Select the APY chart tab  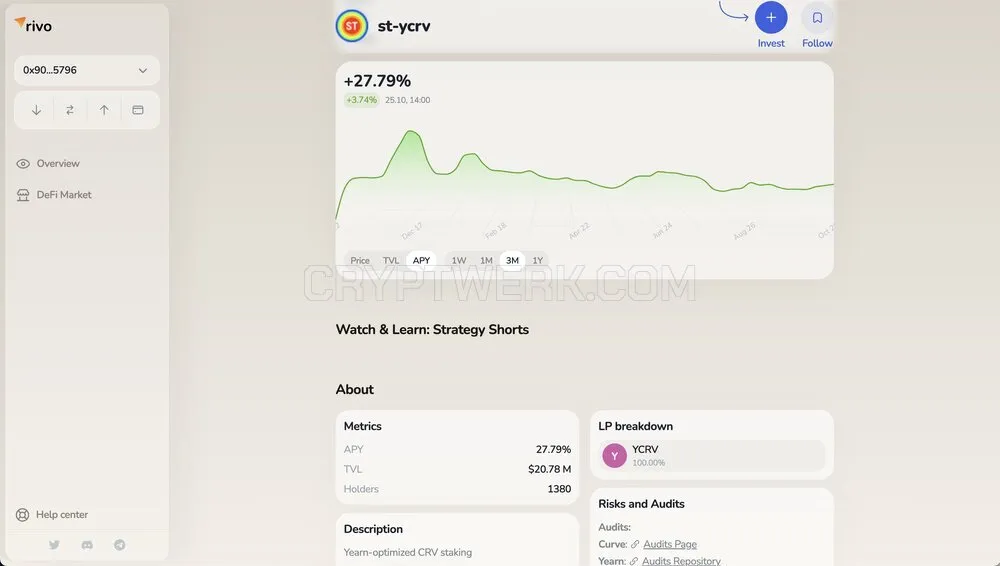pos(422,260)
